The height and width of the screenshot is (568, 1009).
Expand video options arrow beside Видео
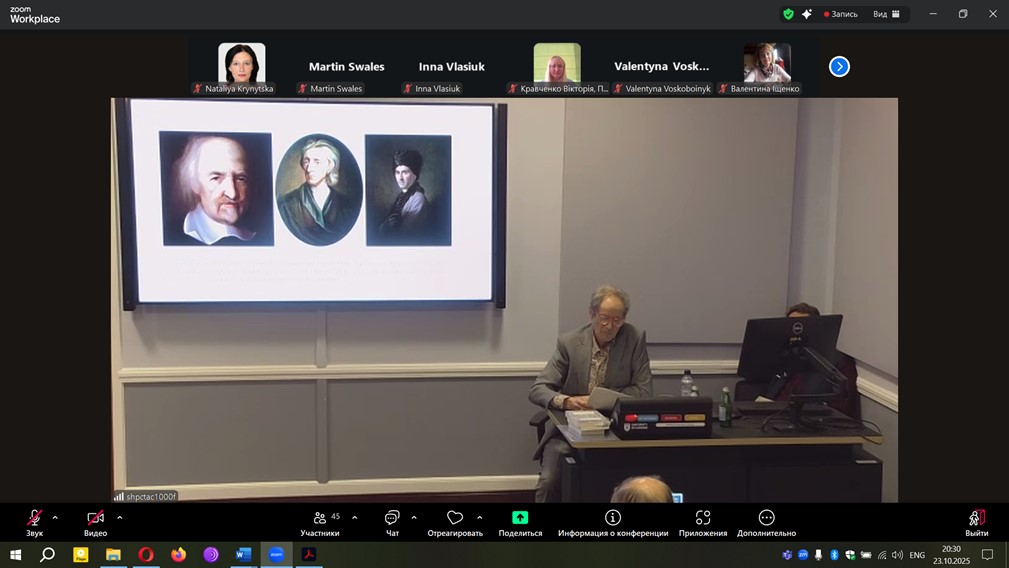[x=120, y=517]
